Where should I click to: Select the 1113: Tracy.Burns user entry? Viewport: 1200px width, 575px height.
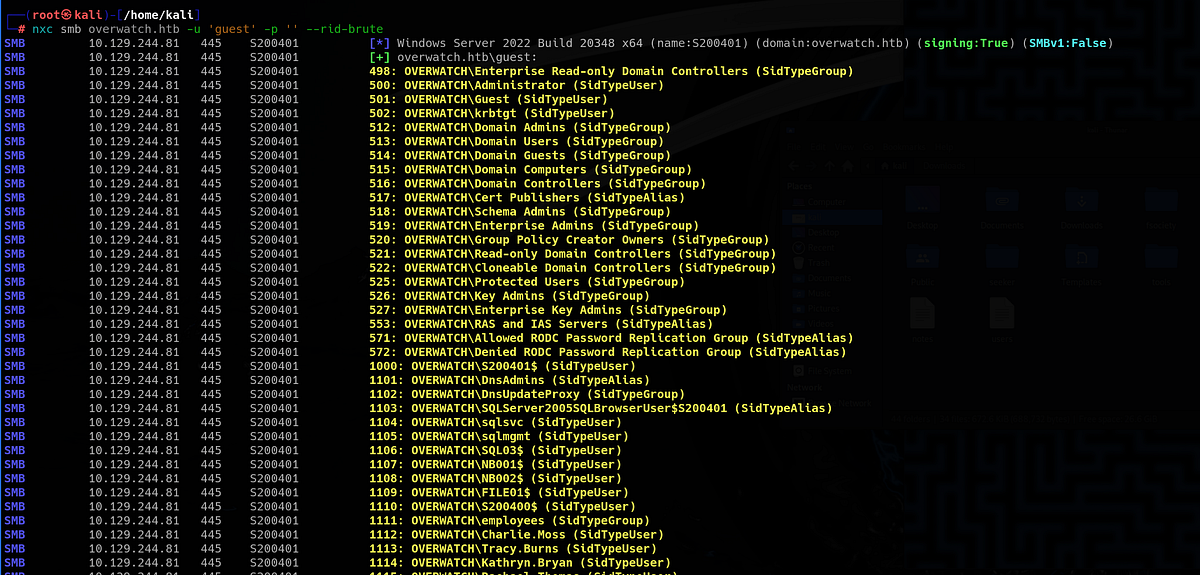[x=513, y=548]
